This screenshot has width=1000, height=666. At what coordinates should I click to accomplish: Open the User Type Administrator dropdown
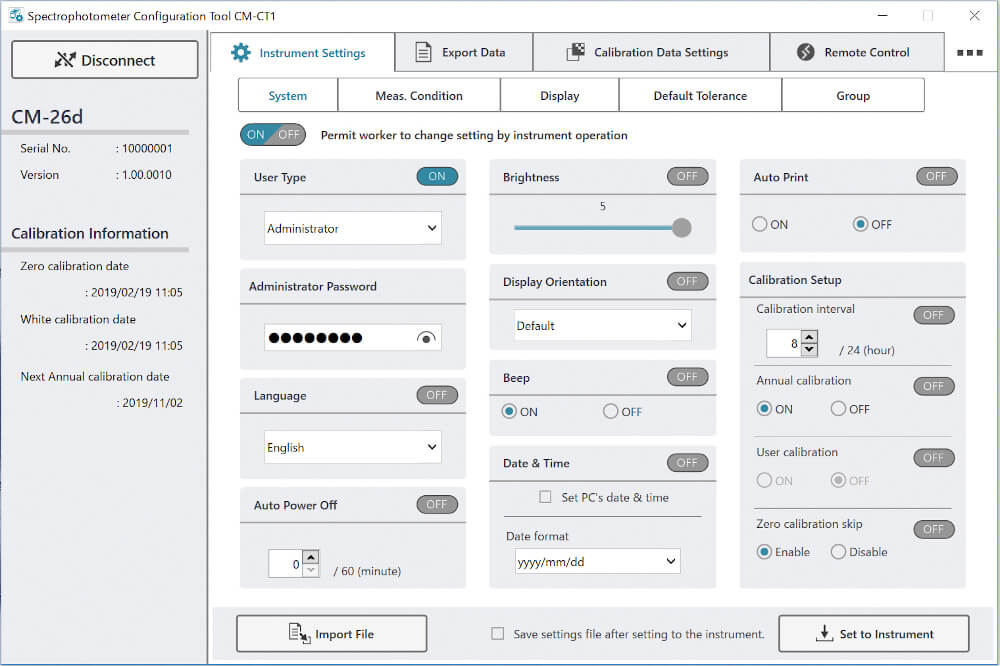352,228
